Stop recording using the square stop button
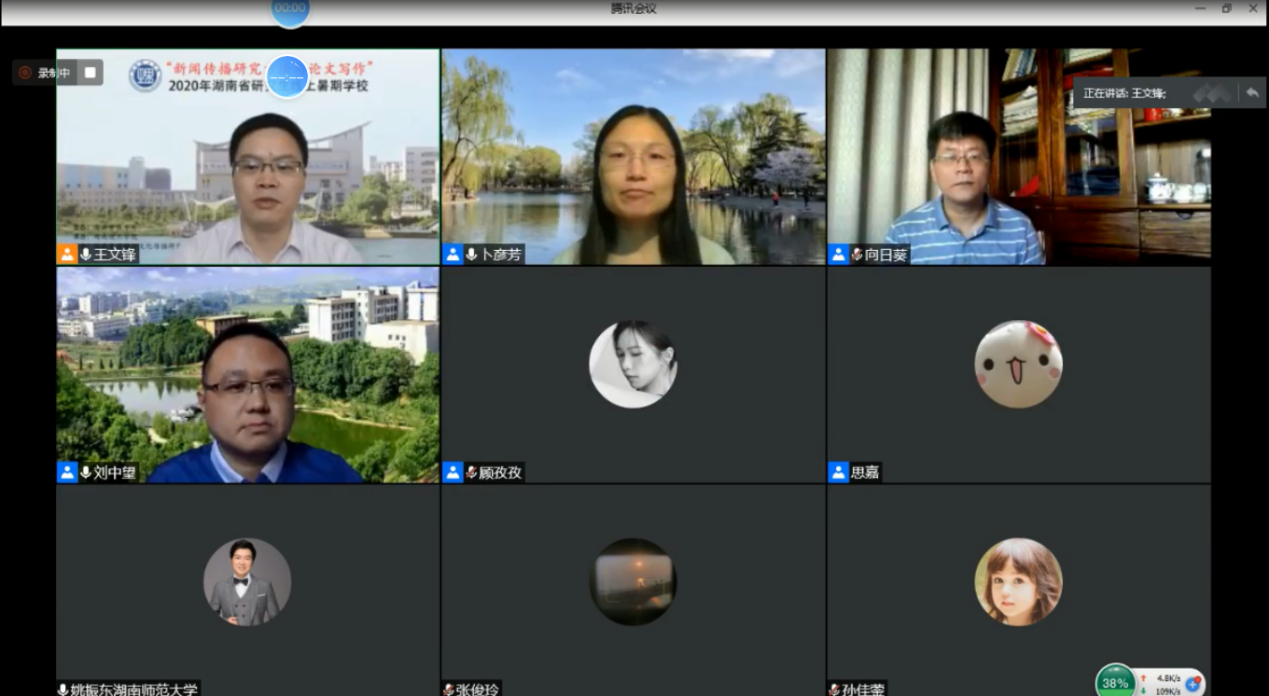This screenshot has height=696, width=1269. 90,72
